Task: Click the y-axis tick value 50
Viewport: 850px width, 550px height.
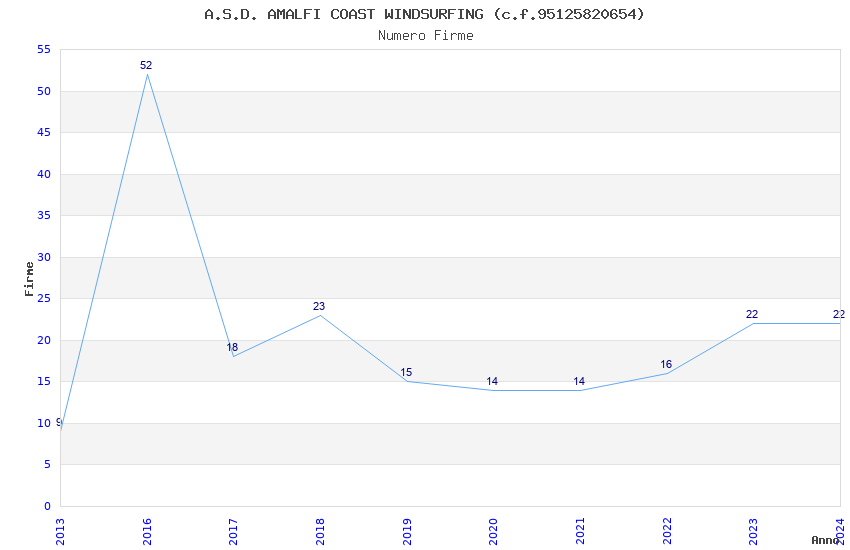Action: [x=44, y=92]
